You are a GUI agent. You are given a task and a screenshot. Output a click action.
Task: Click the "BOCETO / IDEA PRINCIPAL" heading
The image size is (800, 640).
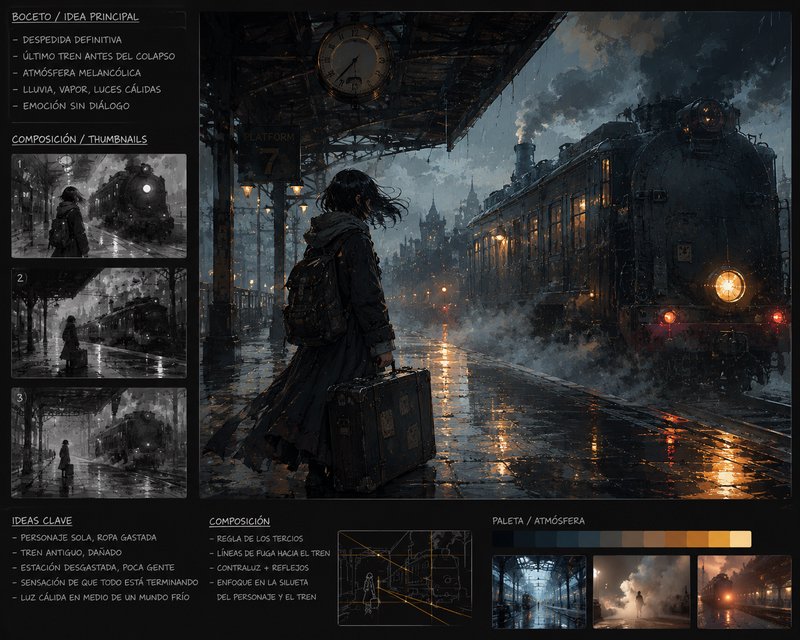point(75,17)
